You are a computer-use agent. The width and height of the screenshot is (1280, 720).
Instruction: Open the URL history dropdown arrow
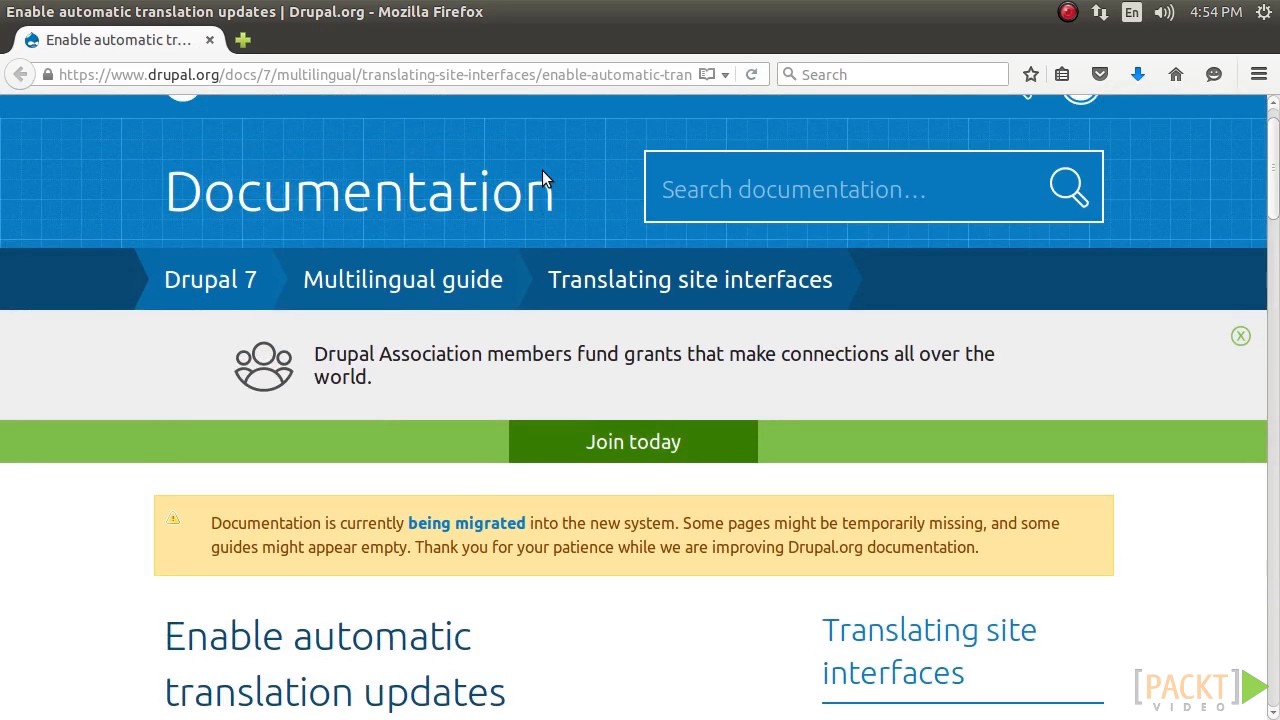pos(725,74)
